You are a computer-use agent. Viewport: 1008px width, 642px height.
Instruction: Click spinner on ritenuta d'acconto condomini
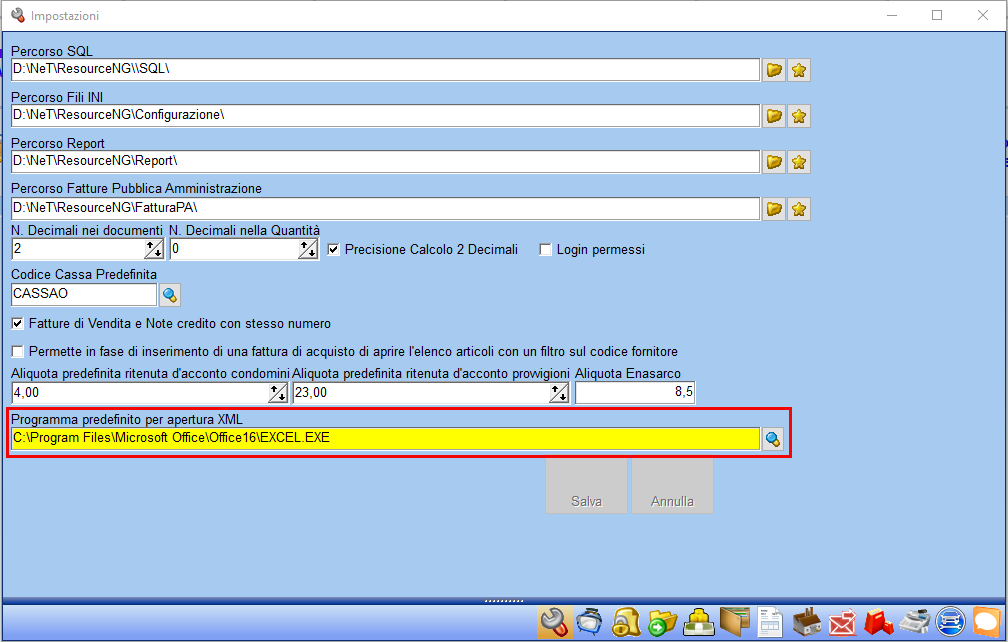point(278,393)
